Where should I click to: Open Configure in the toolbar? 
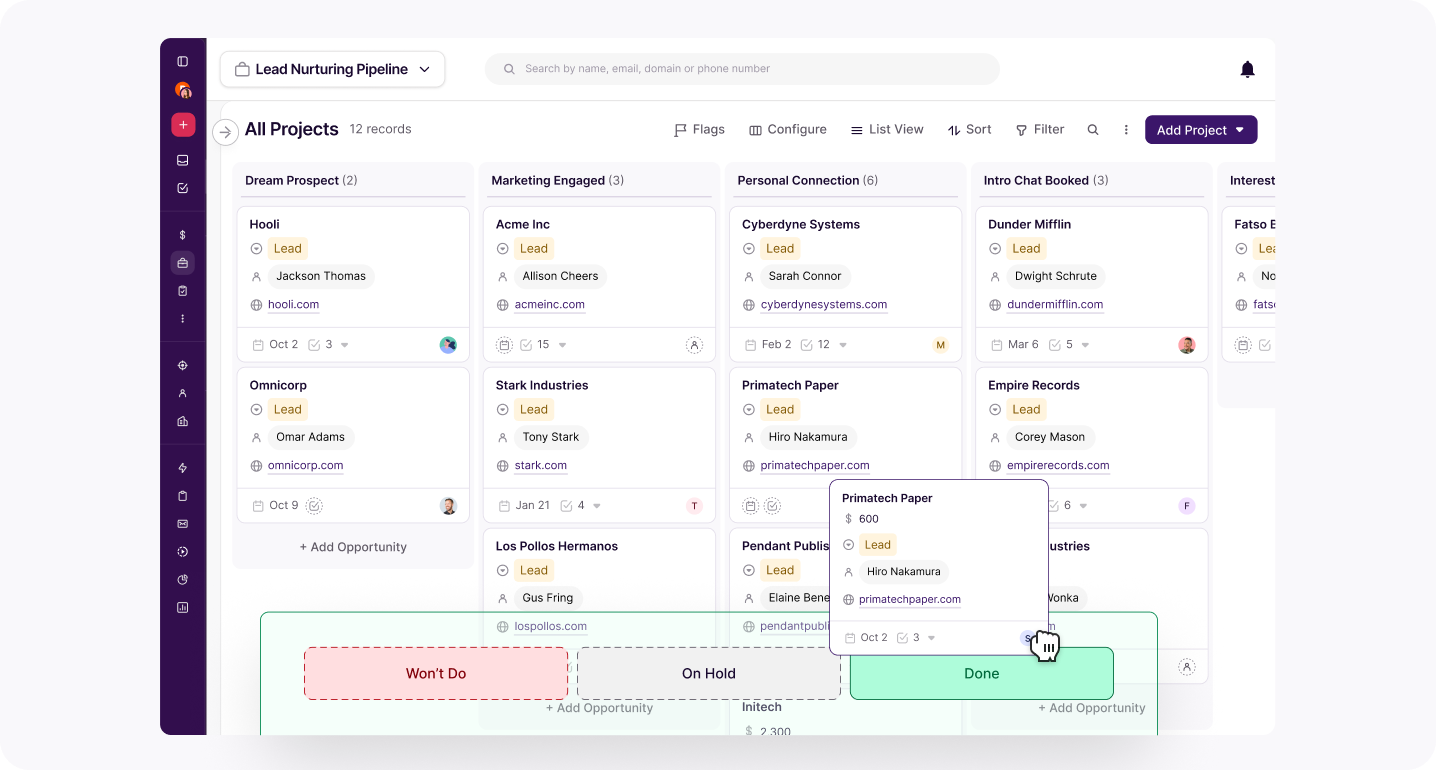(x=788, y=130)
